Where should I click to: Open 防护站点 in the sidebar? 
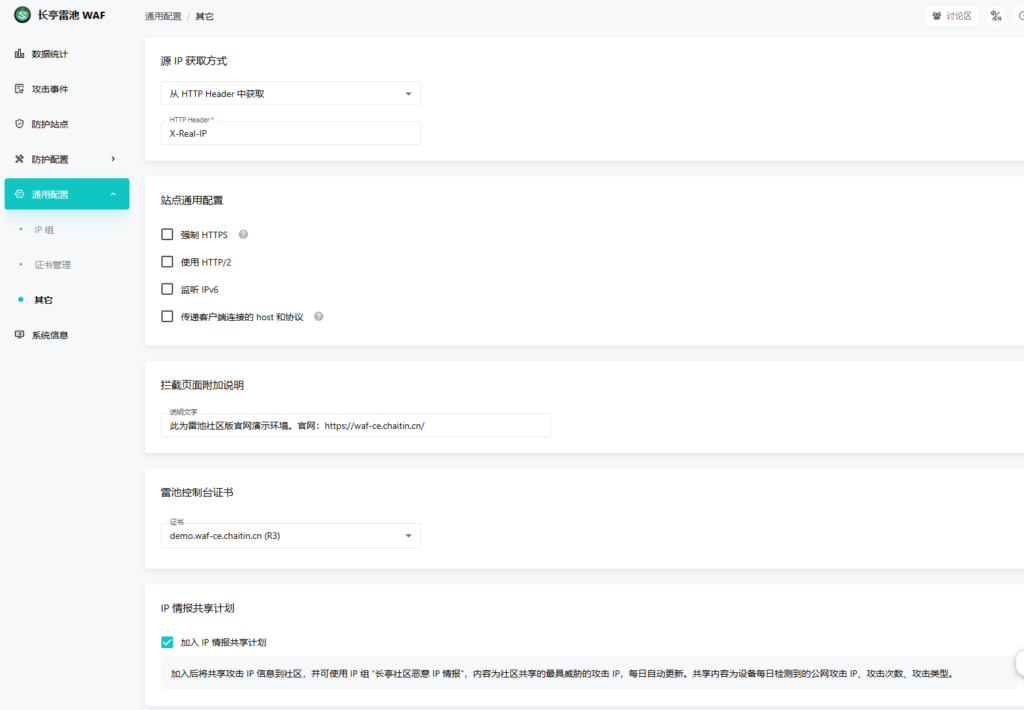[x=67, y=124]
